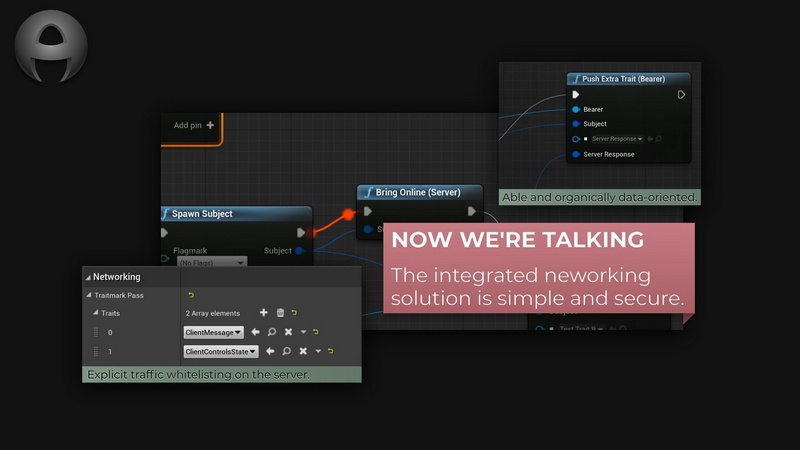This screenshot has width=800, height=450.
Task: Open the ClientMessage trait dropdown
Action: [x=213, y=332]
